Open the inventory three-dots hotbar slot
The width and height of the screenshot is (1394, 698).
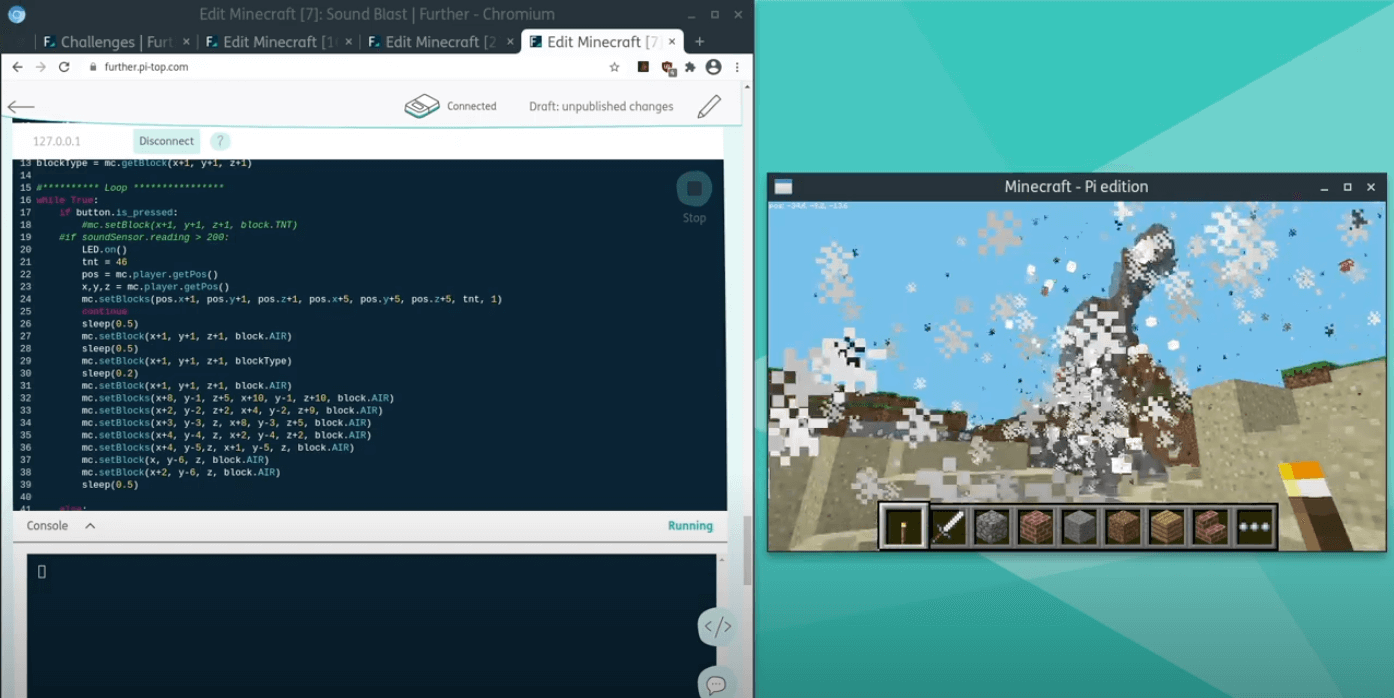[x=1254, y=526]
